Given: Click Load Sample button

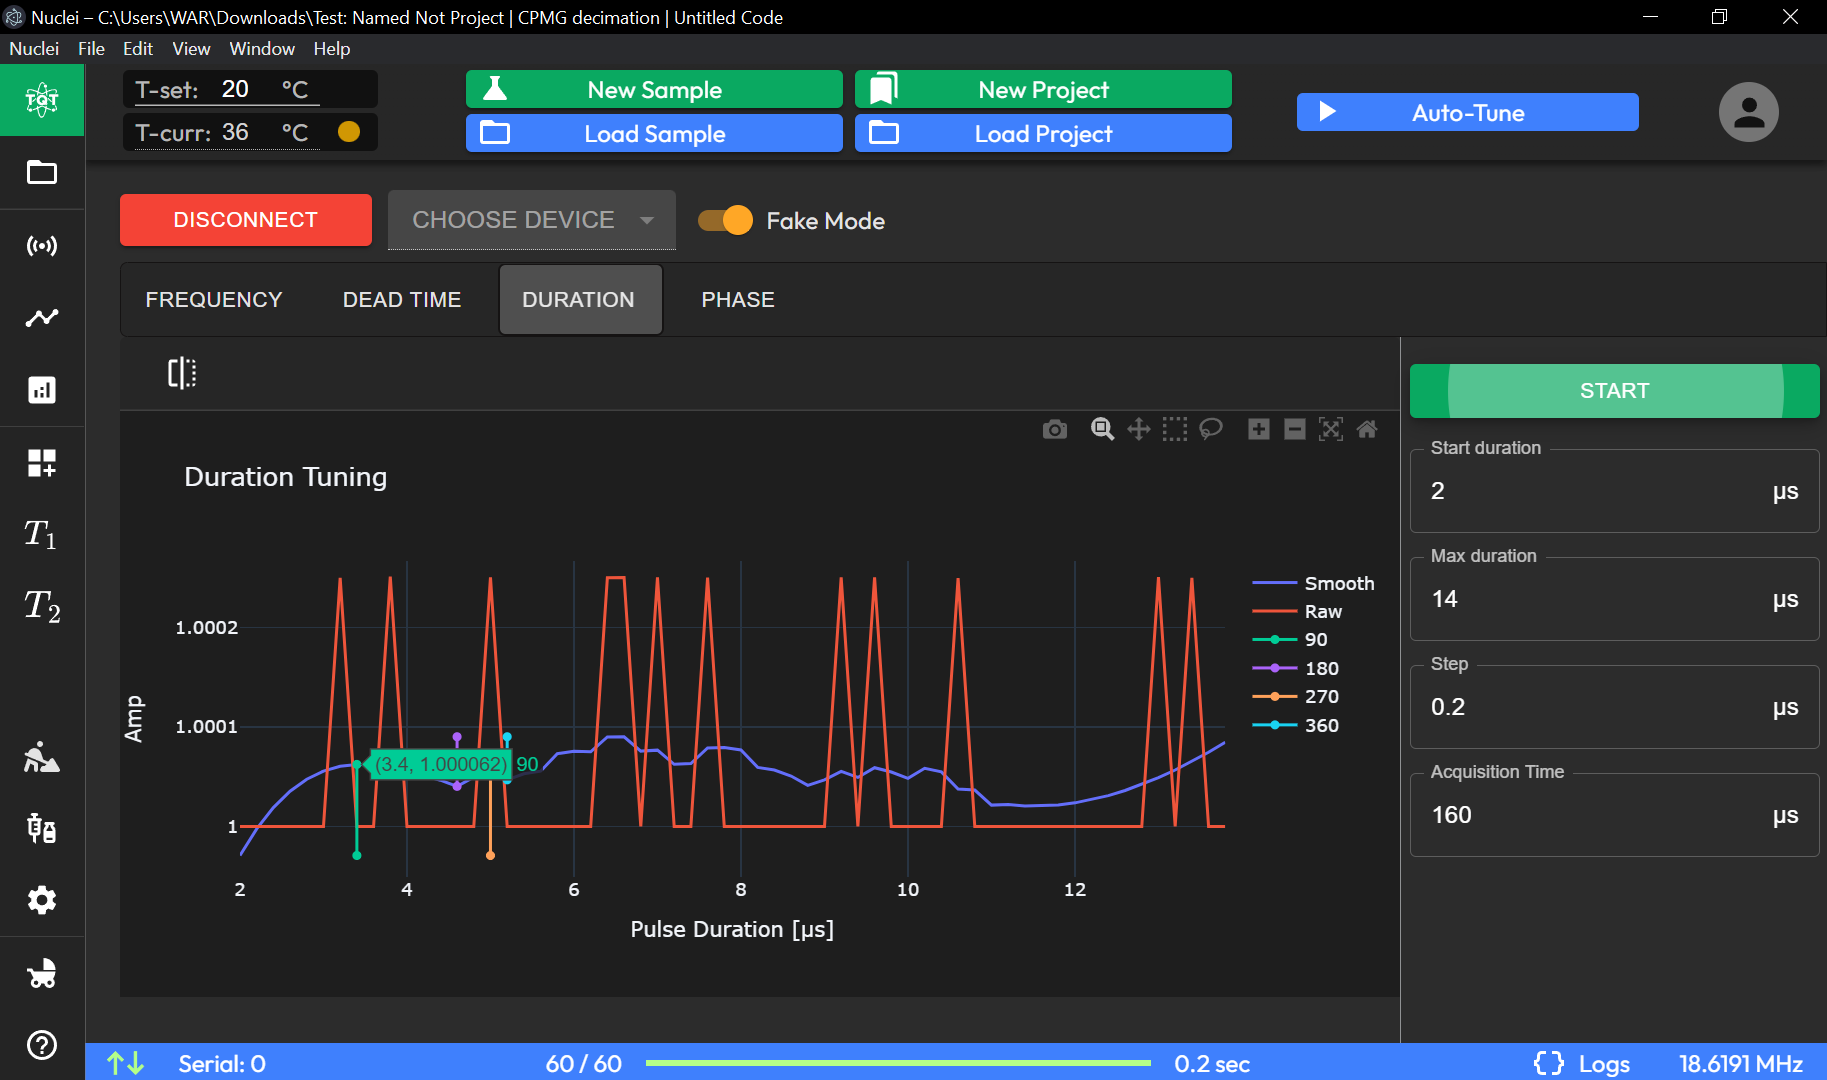Looking at the screenshot, I should point(654,133).
